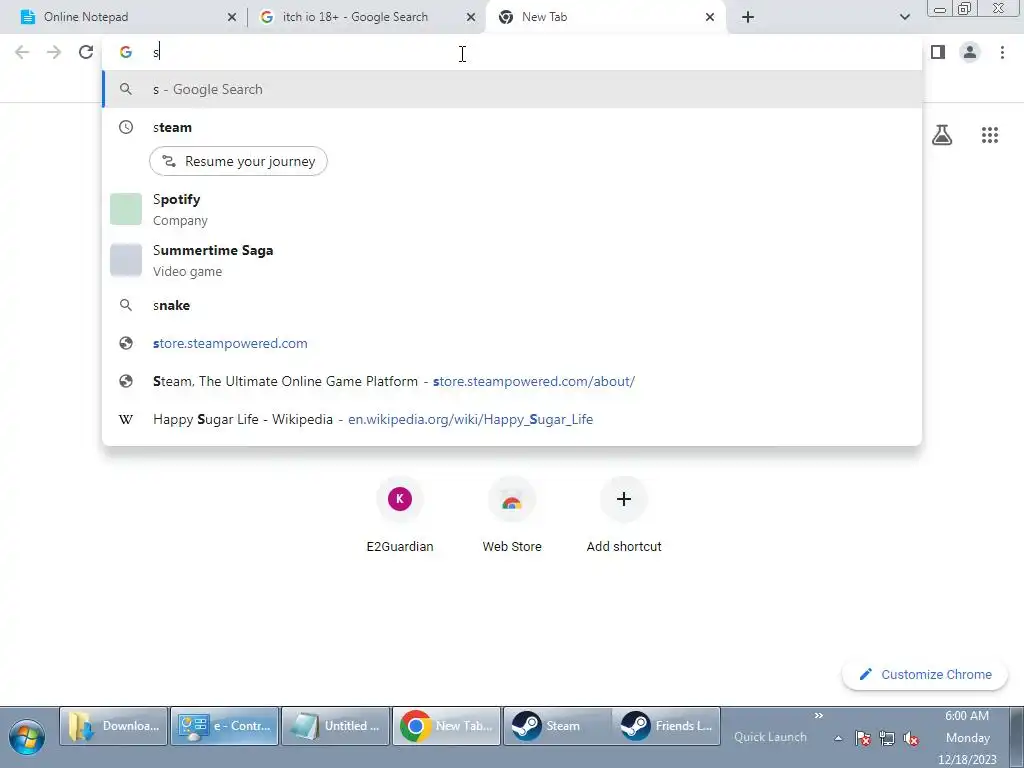1024x768 pixels.
Task: Open Steam Ultimate Online Game Platform suggestion
Action: (x=512, y=381)
